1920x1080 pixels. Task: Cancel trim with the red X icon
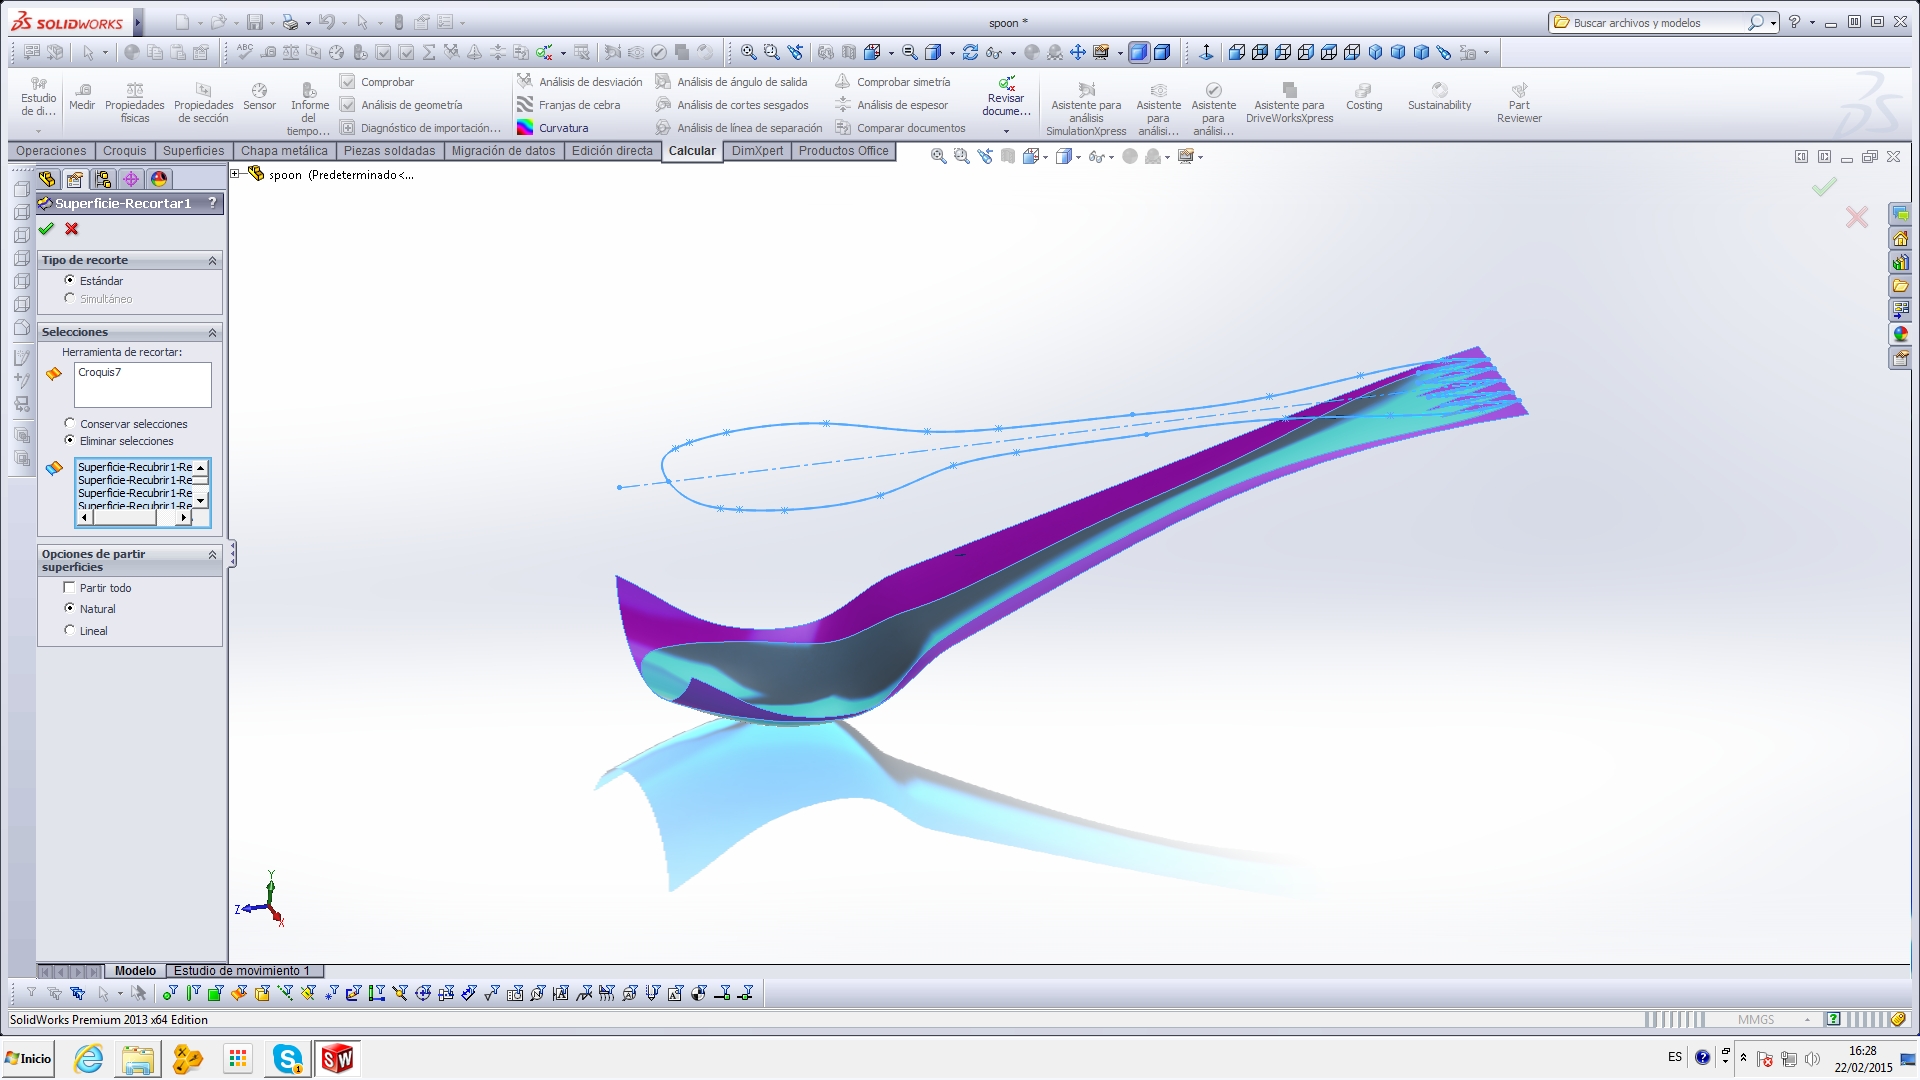[72, 229]
